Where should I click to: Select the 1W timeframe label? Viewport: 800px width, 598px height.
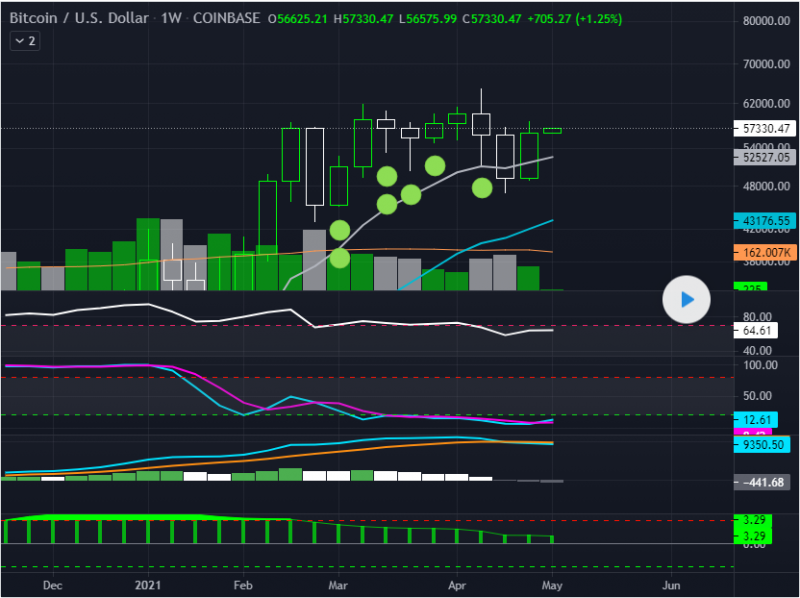tap(164, 19)
